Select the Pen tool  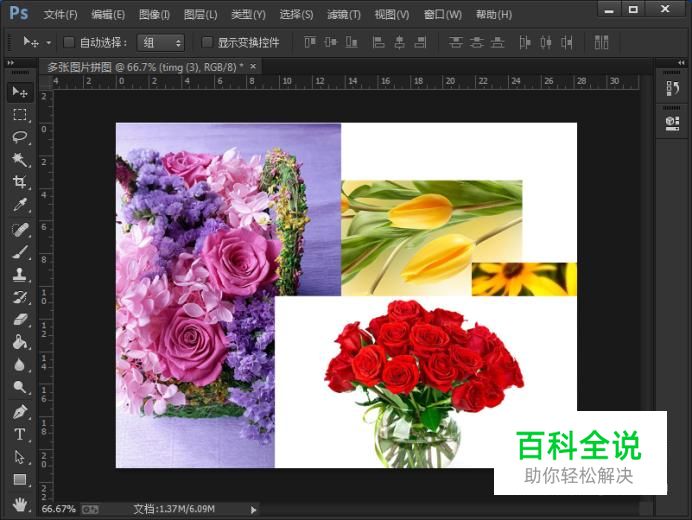[x=19, y=412]
